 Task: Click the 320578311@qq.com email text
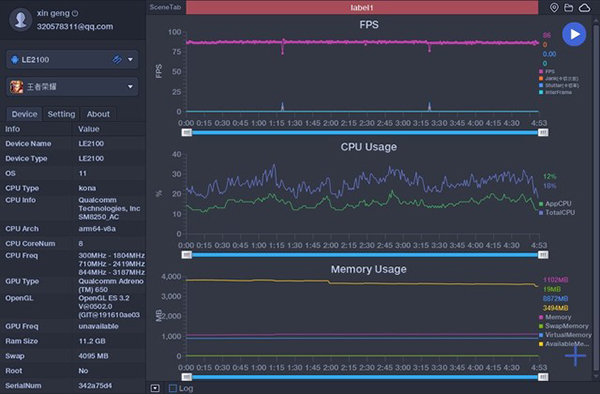pos(75,26)
